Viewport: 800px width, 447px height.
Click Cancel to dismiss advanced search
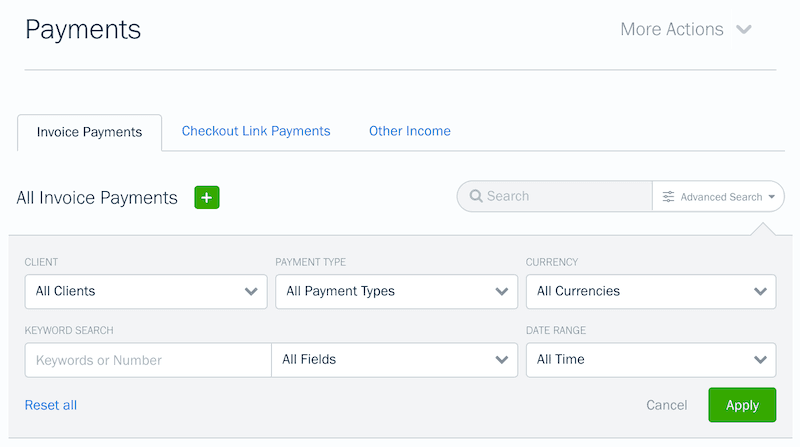point(666,405)
